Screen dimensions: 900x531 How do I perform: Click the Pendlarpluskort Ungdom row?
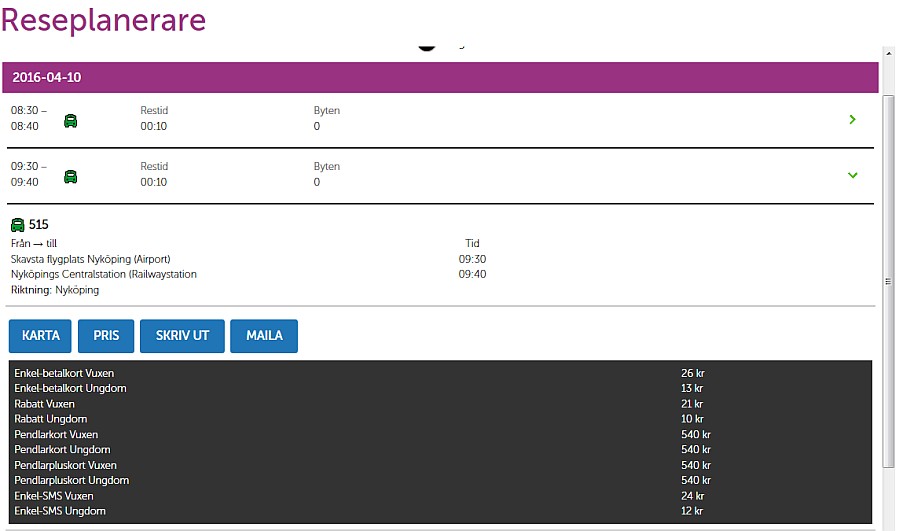tap(440, 480)
